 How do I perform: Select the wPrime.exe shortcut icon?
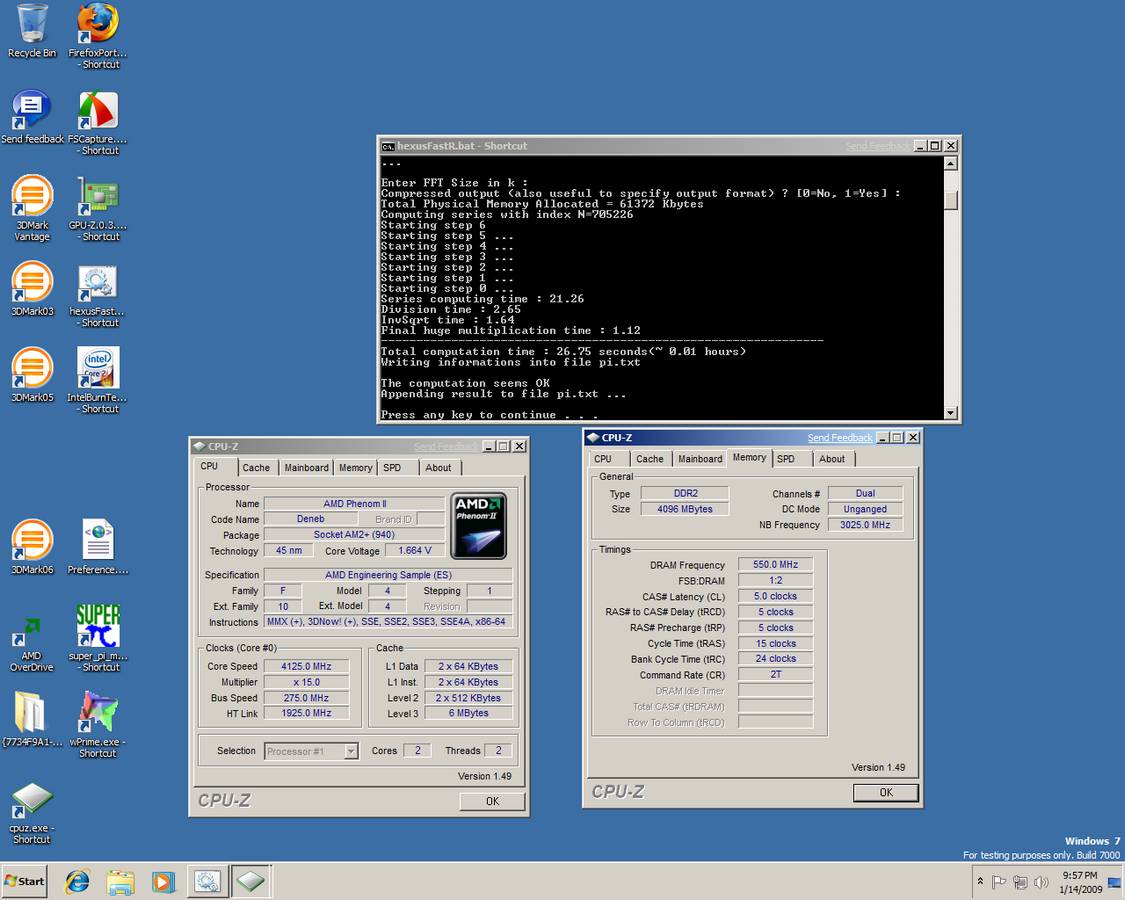pos(98,725)
